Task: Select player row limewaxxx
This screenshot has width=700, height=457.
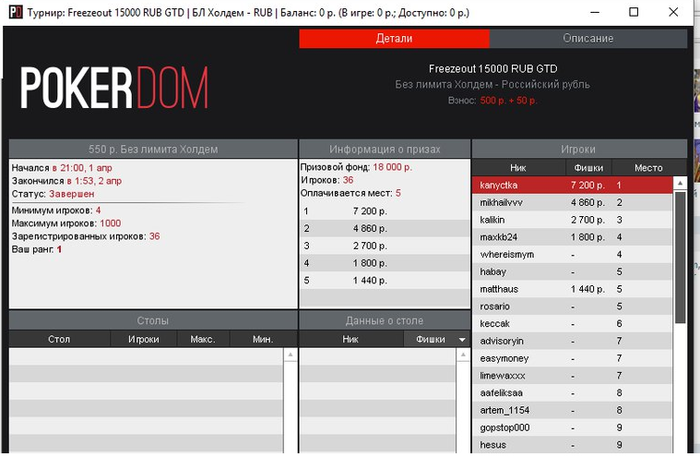Action: (572, 376)
